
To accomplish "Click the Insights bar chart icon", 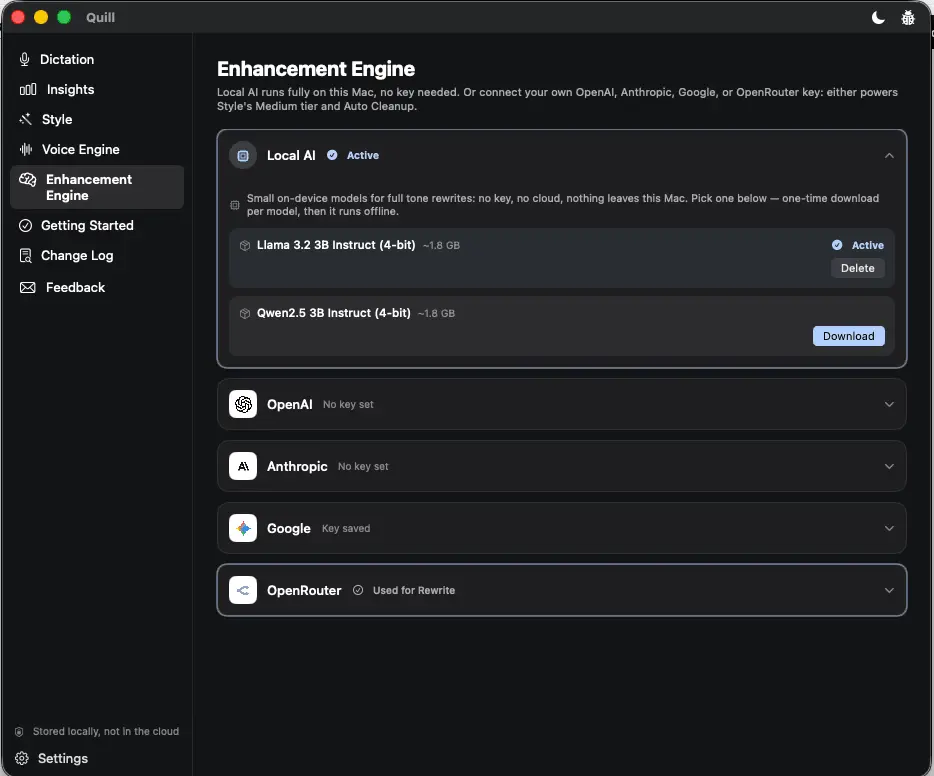I will [x=28, y=89].
